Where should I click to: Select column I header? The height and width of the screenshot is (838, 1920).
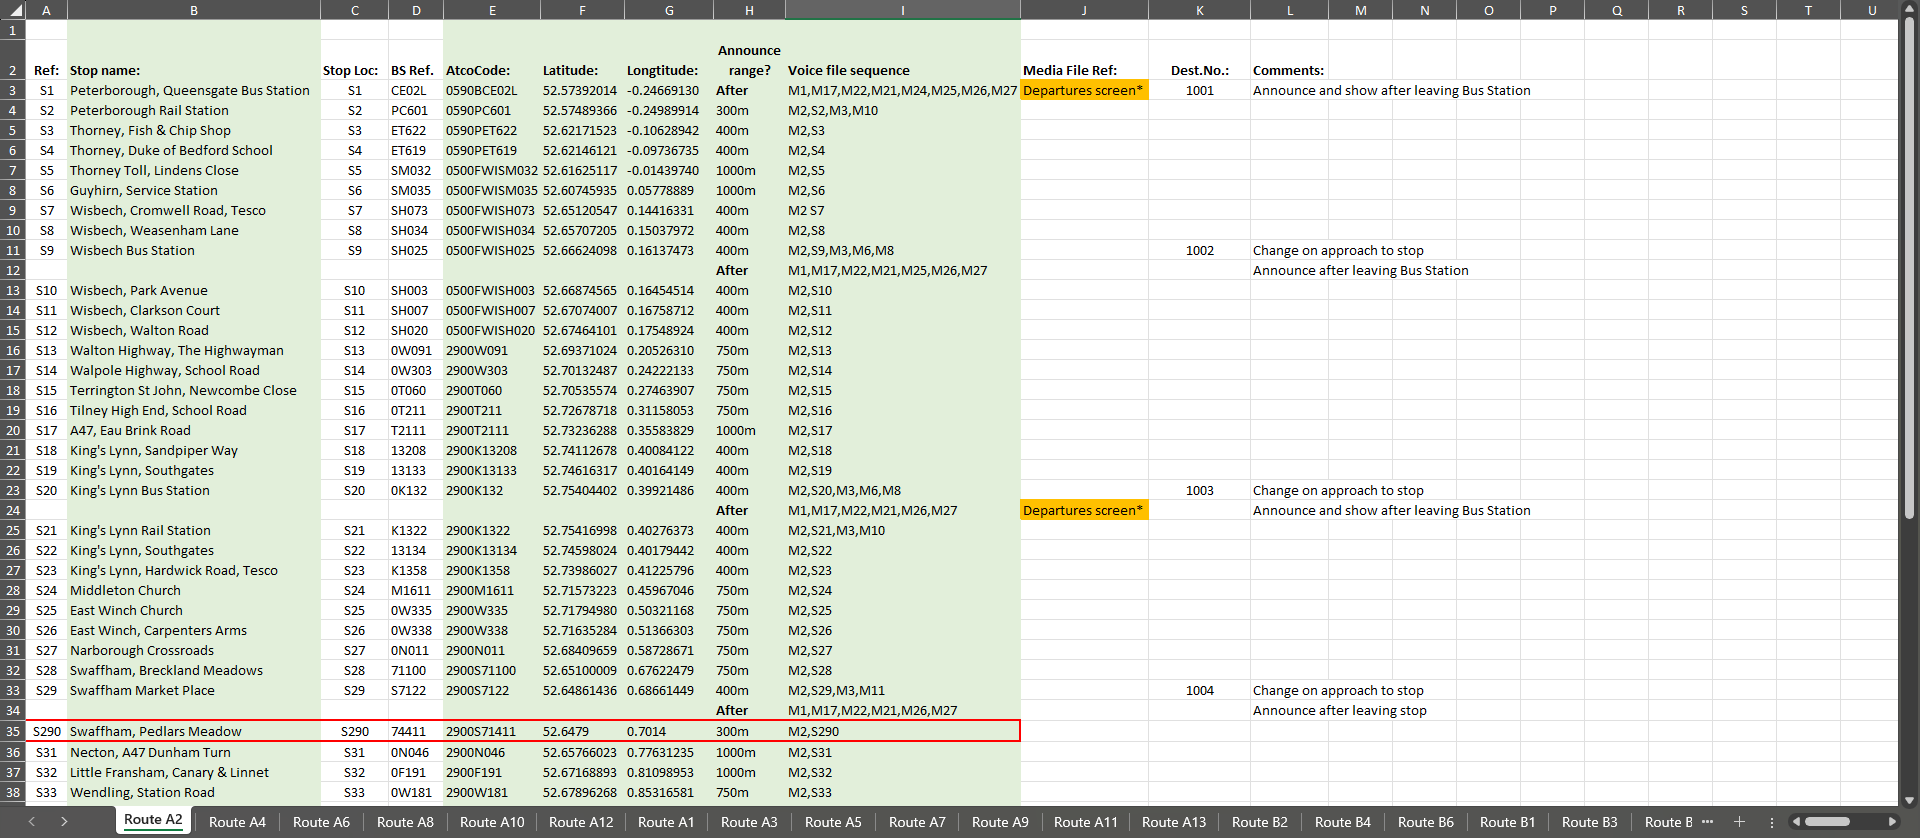coord(902,10)
